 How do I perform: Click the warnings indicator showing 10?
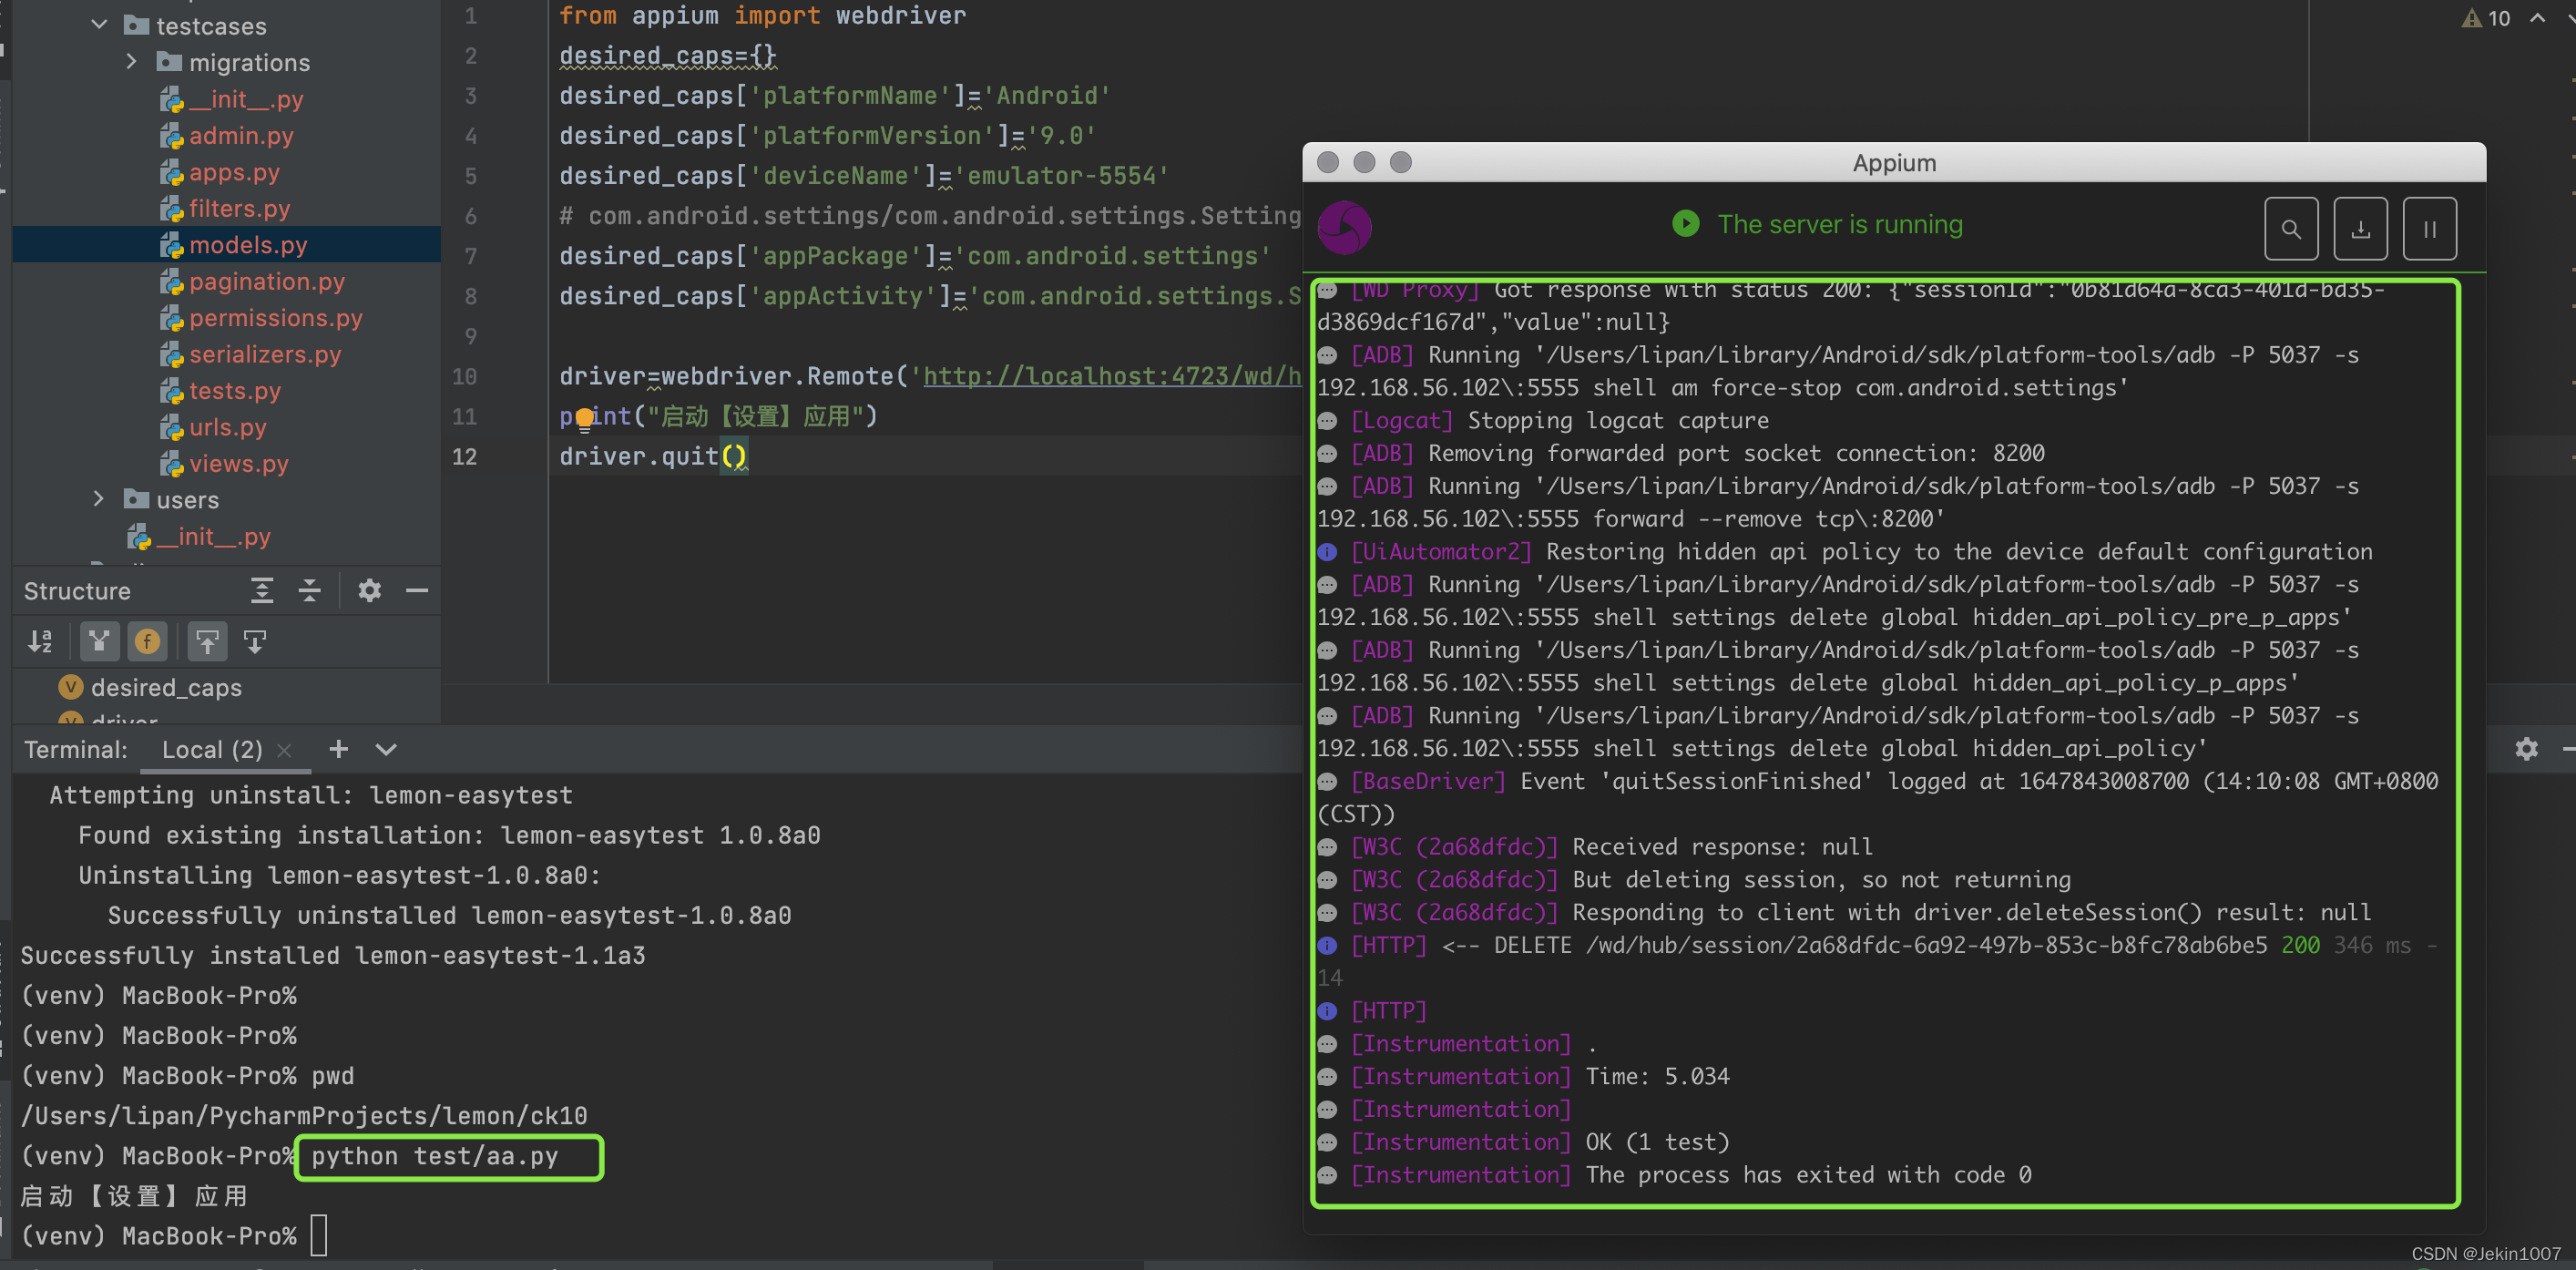point(2486,18)
